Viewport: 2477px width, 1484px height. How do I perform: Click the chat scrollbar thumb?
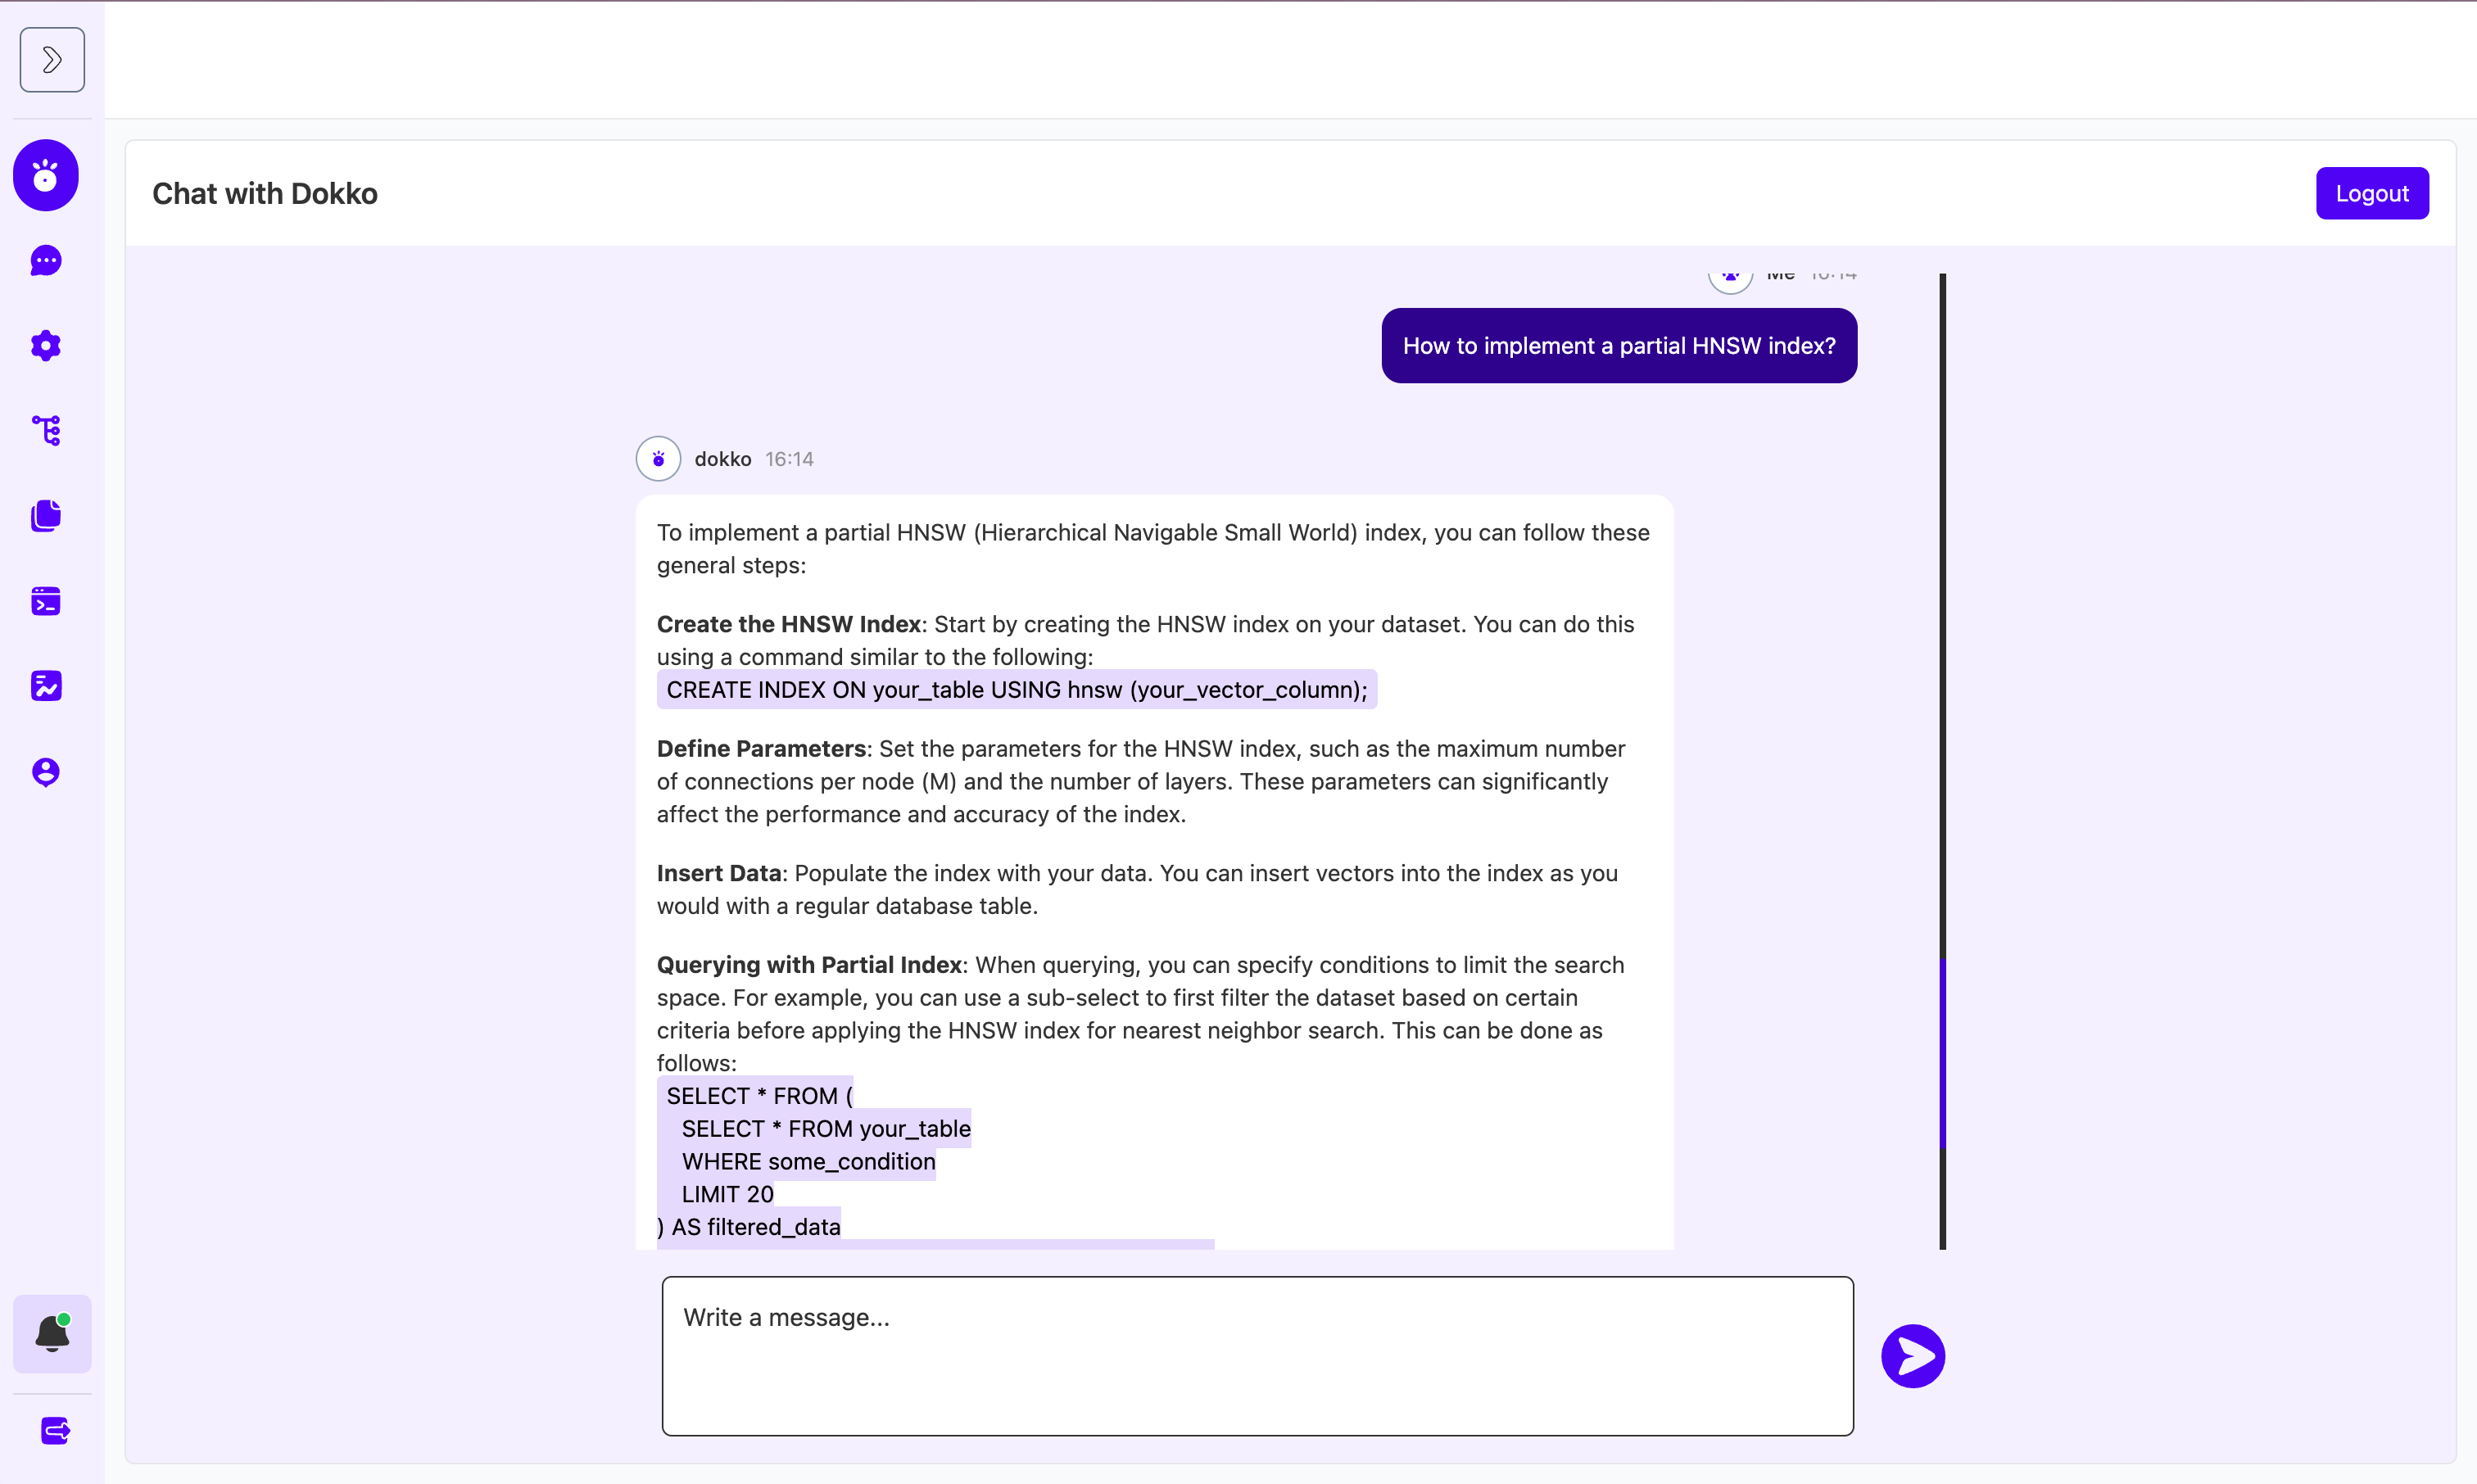tap(1943, 1053)
